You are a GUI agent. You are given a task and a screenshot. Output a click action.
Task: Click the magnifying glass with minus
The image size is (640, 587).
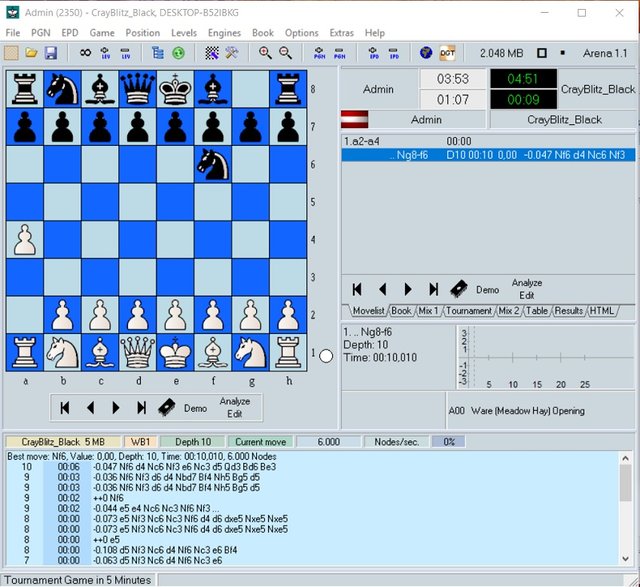pyautogui.click(x=285, y=53)
